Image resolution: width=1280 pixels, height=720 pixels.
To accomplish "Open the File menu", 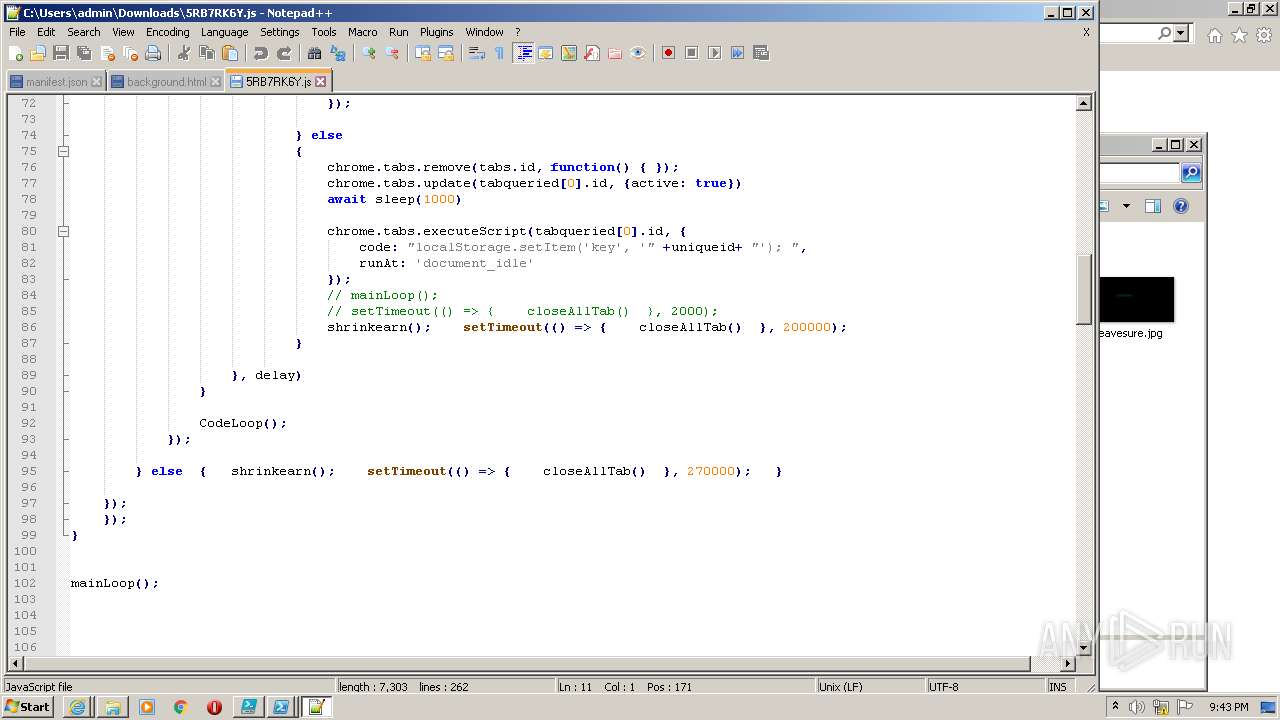I will [17, 32].
